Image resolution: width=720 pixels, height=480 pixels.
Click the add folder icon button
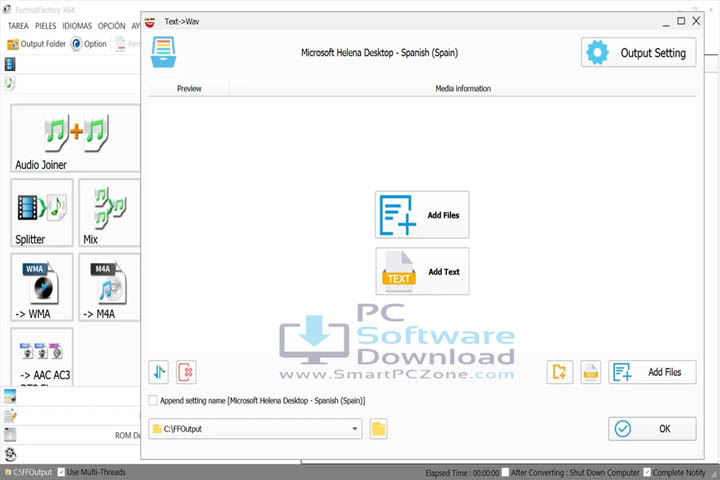coord(560,372)
